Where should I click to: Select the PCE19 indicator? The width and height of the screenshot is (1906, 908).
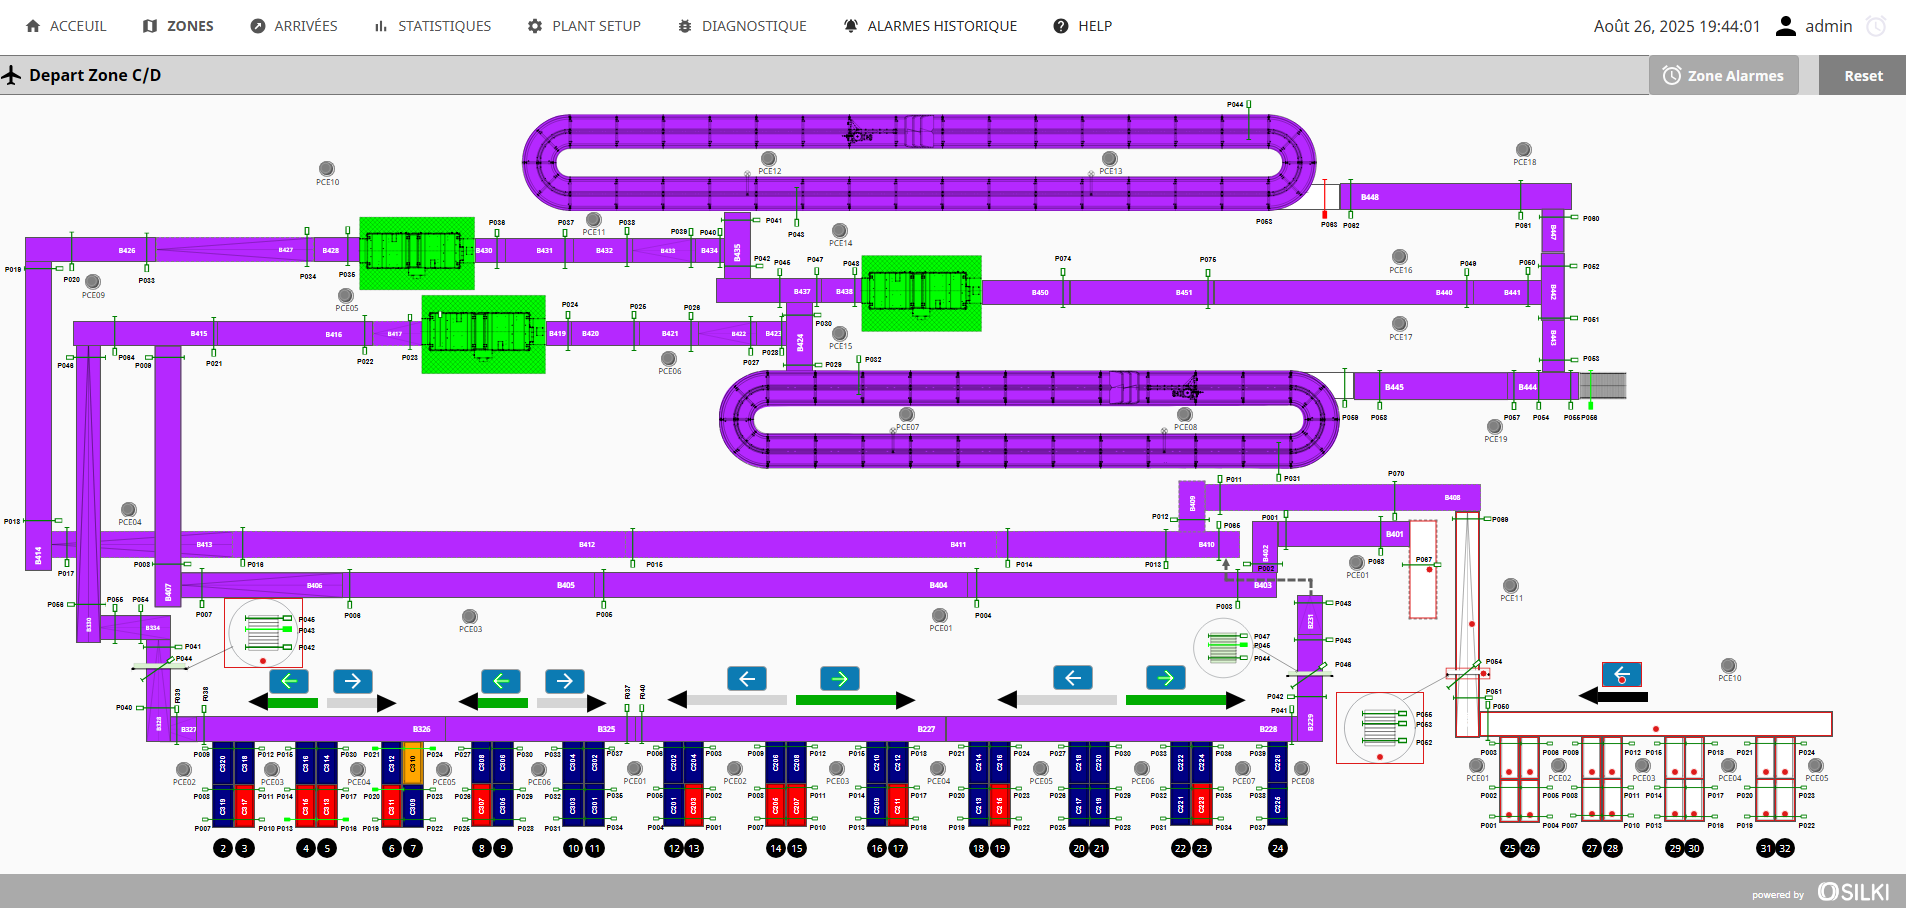[1495, 426]
